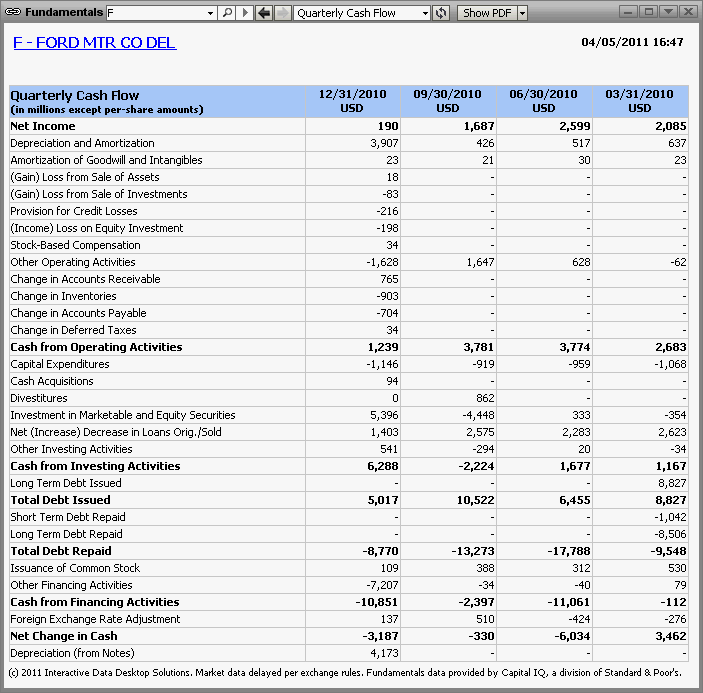Expand the Show PDF dropdown arrow

[522, 13]
